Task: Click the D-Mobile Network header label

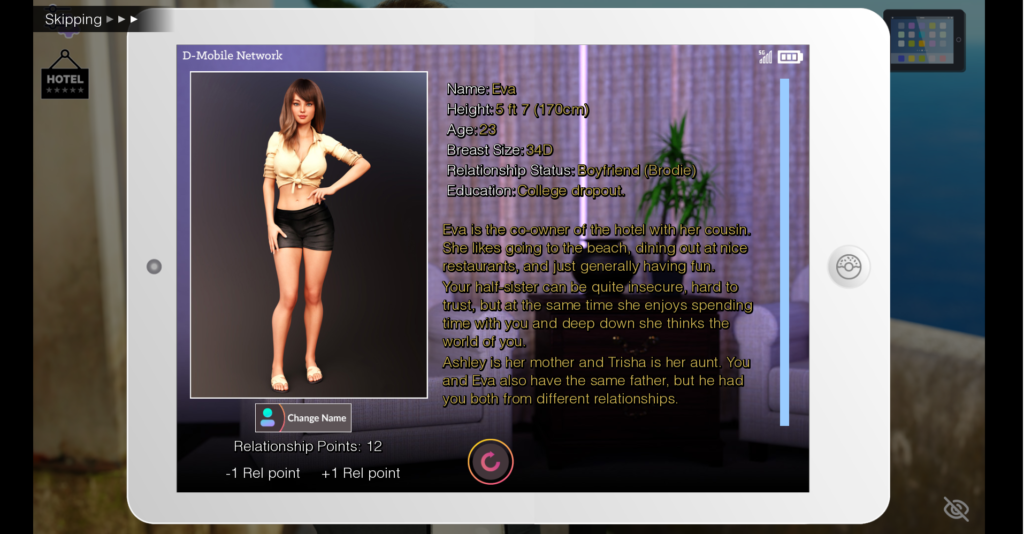Action: [x=232, y=56]
